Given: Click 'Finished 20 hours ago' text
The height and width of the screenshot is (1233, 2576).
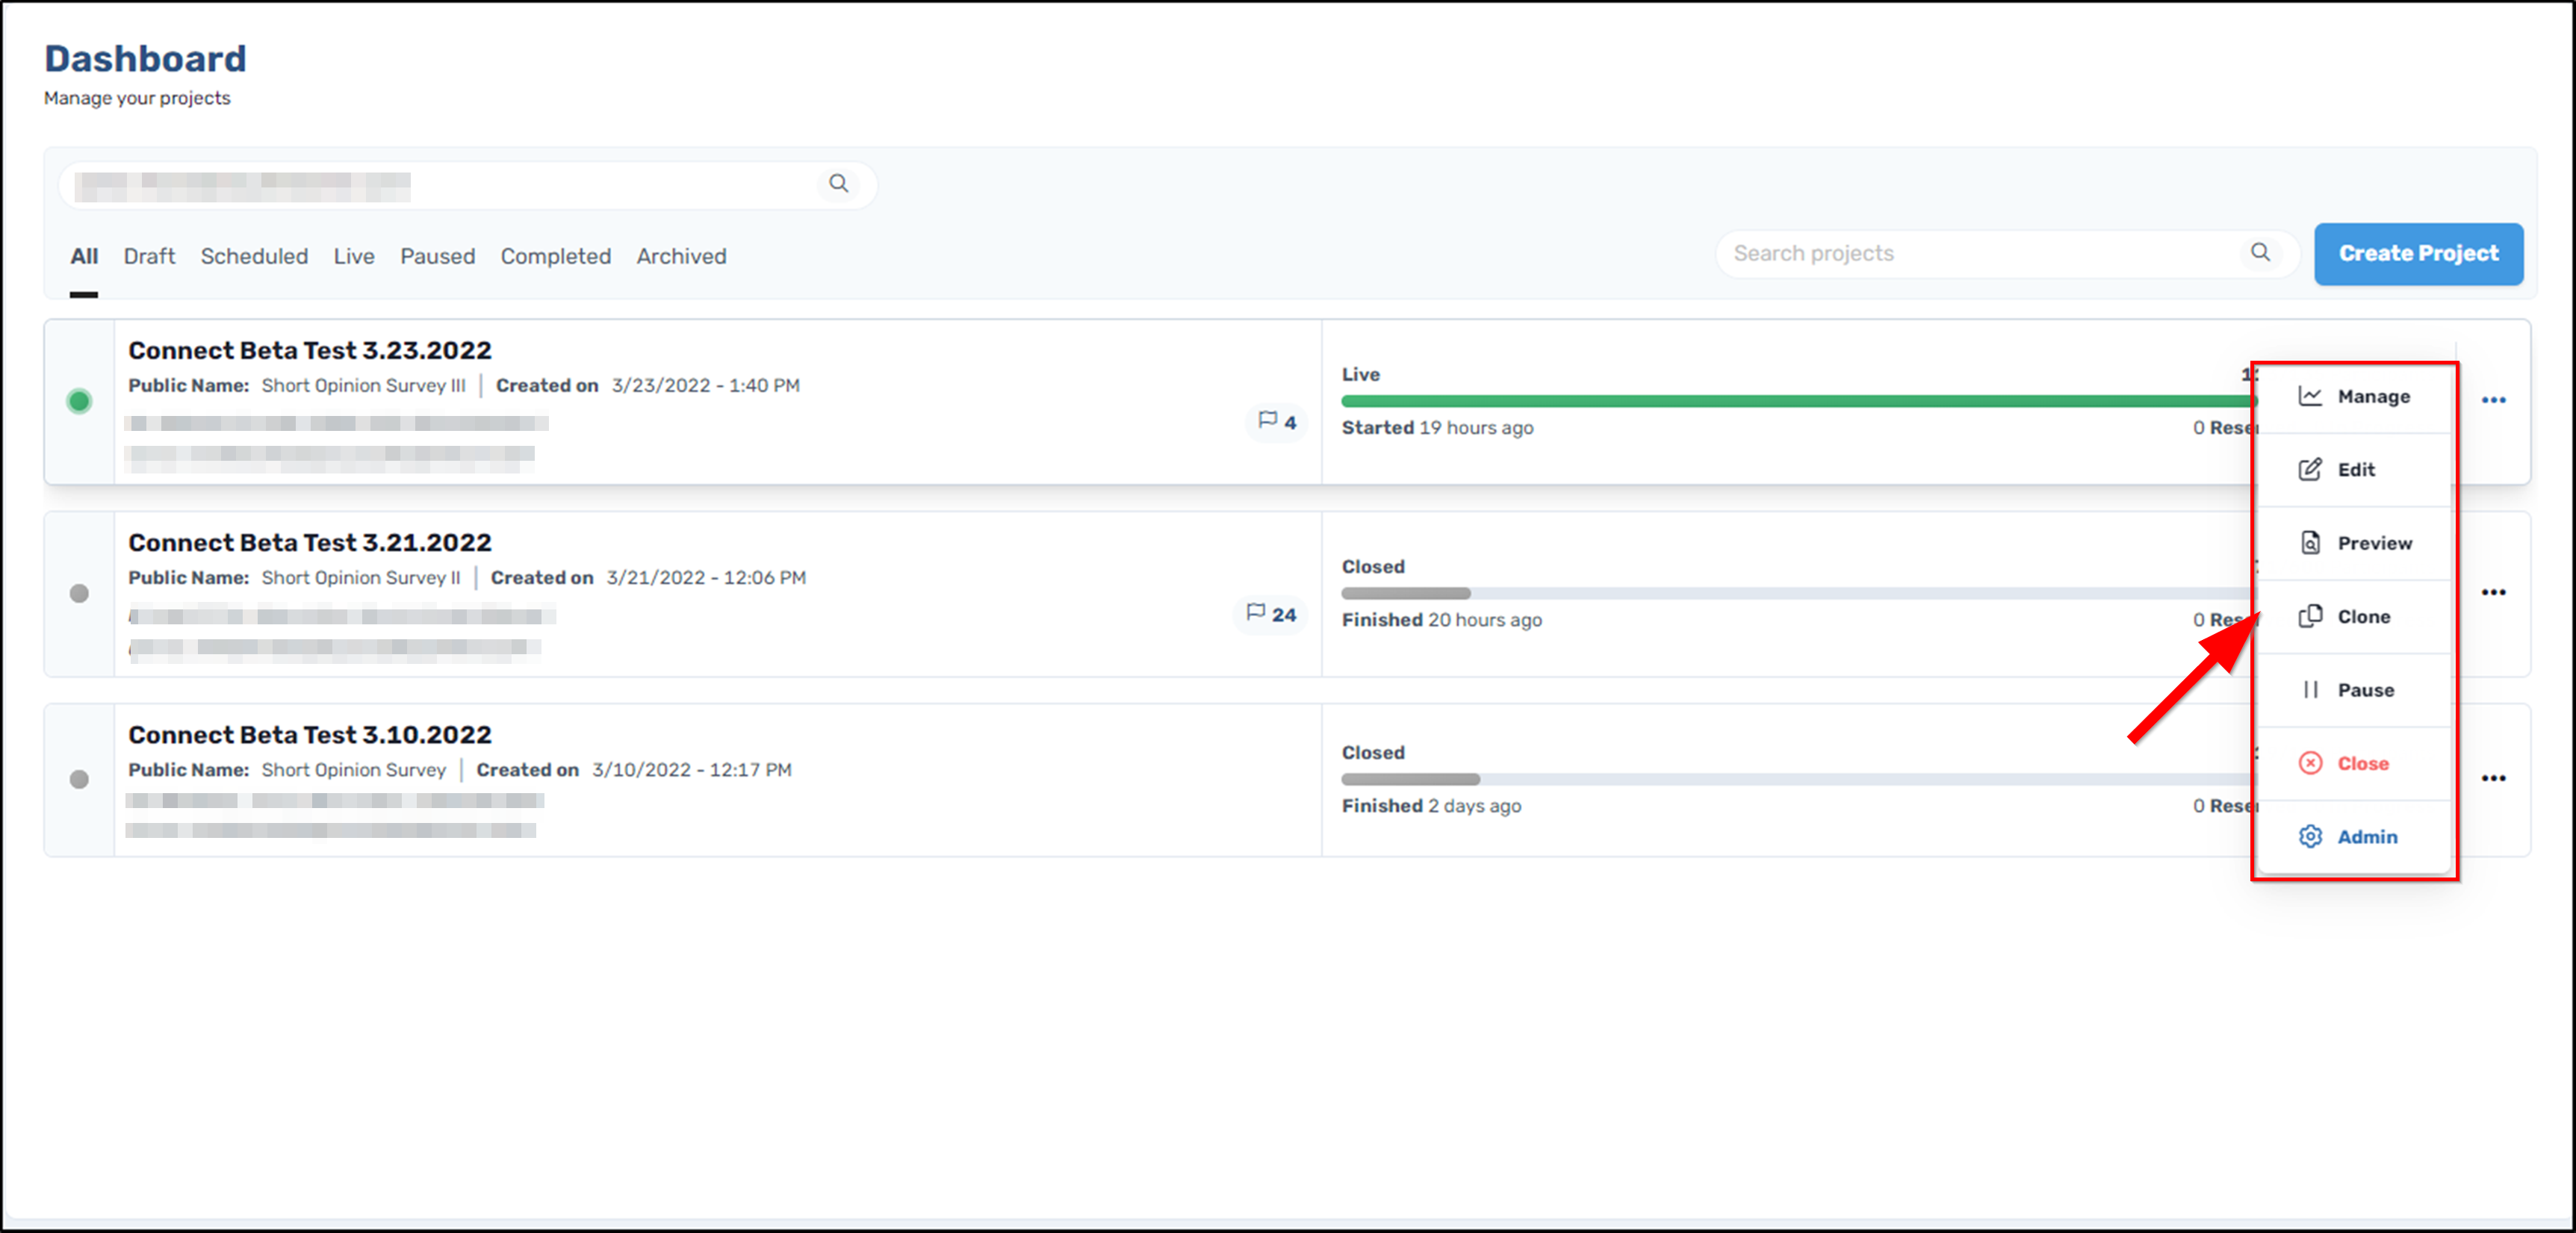Looking at the screenshot, I should tap(1442, 619).
